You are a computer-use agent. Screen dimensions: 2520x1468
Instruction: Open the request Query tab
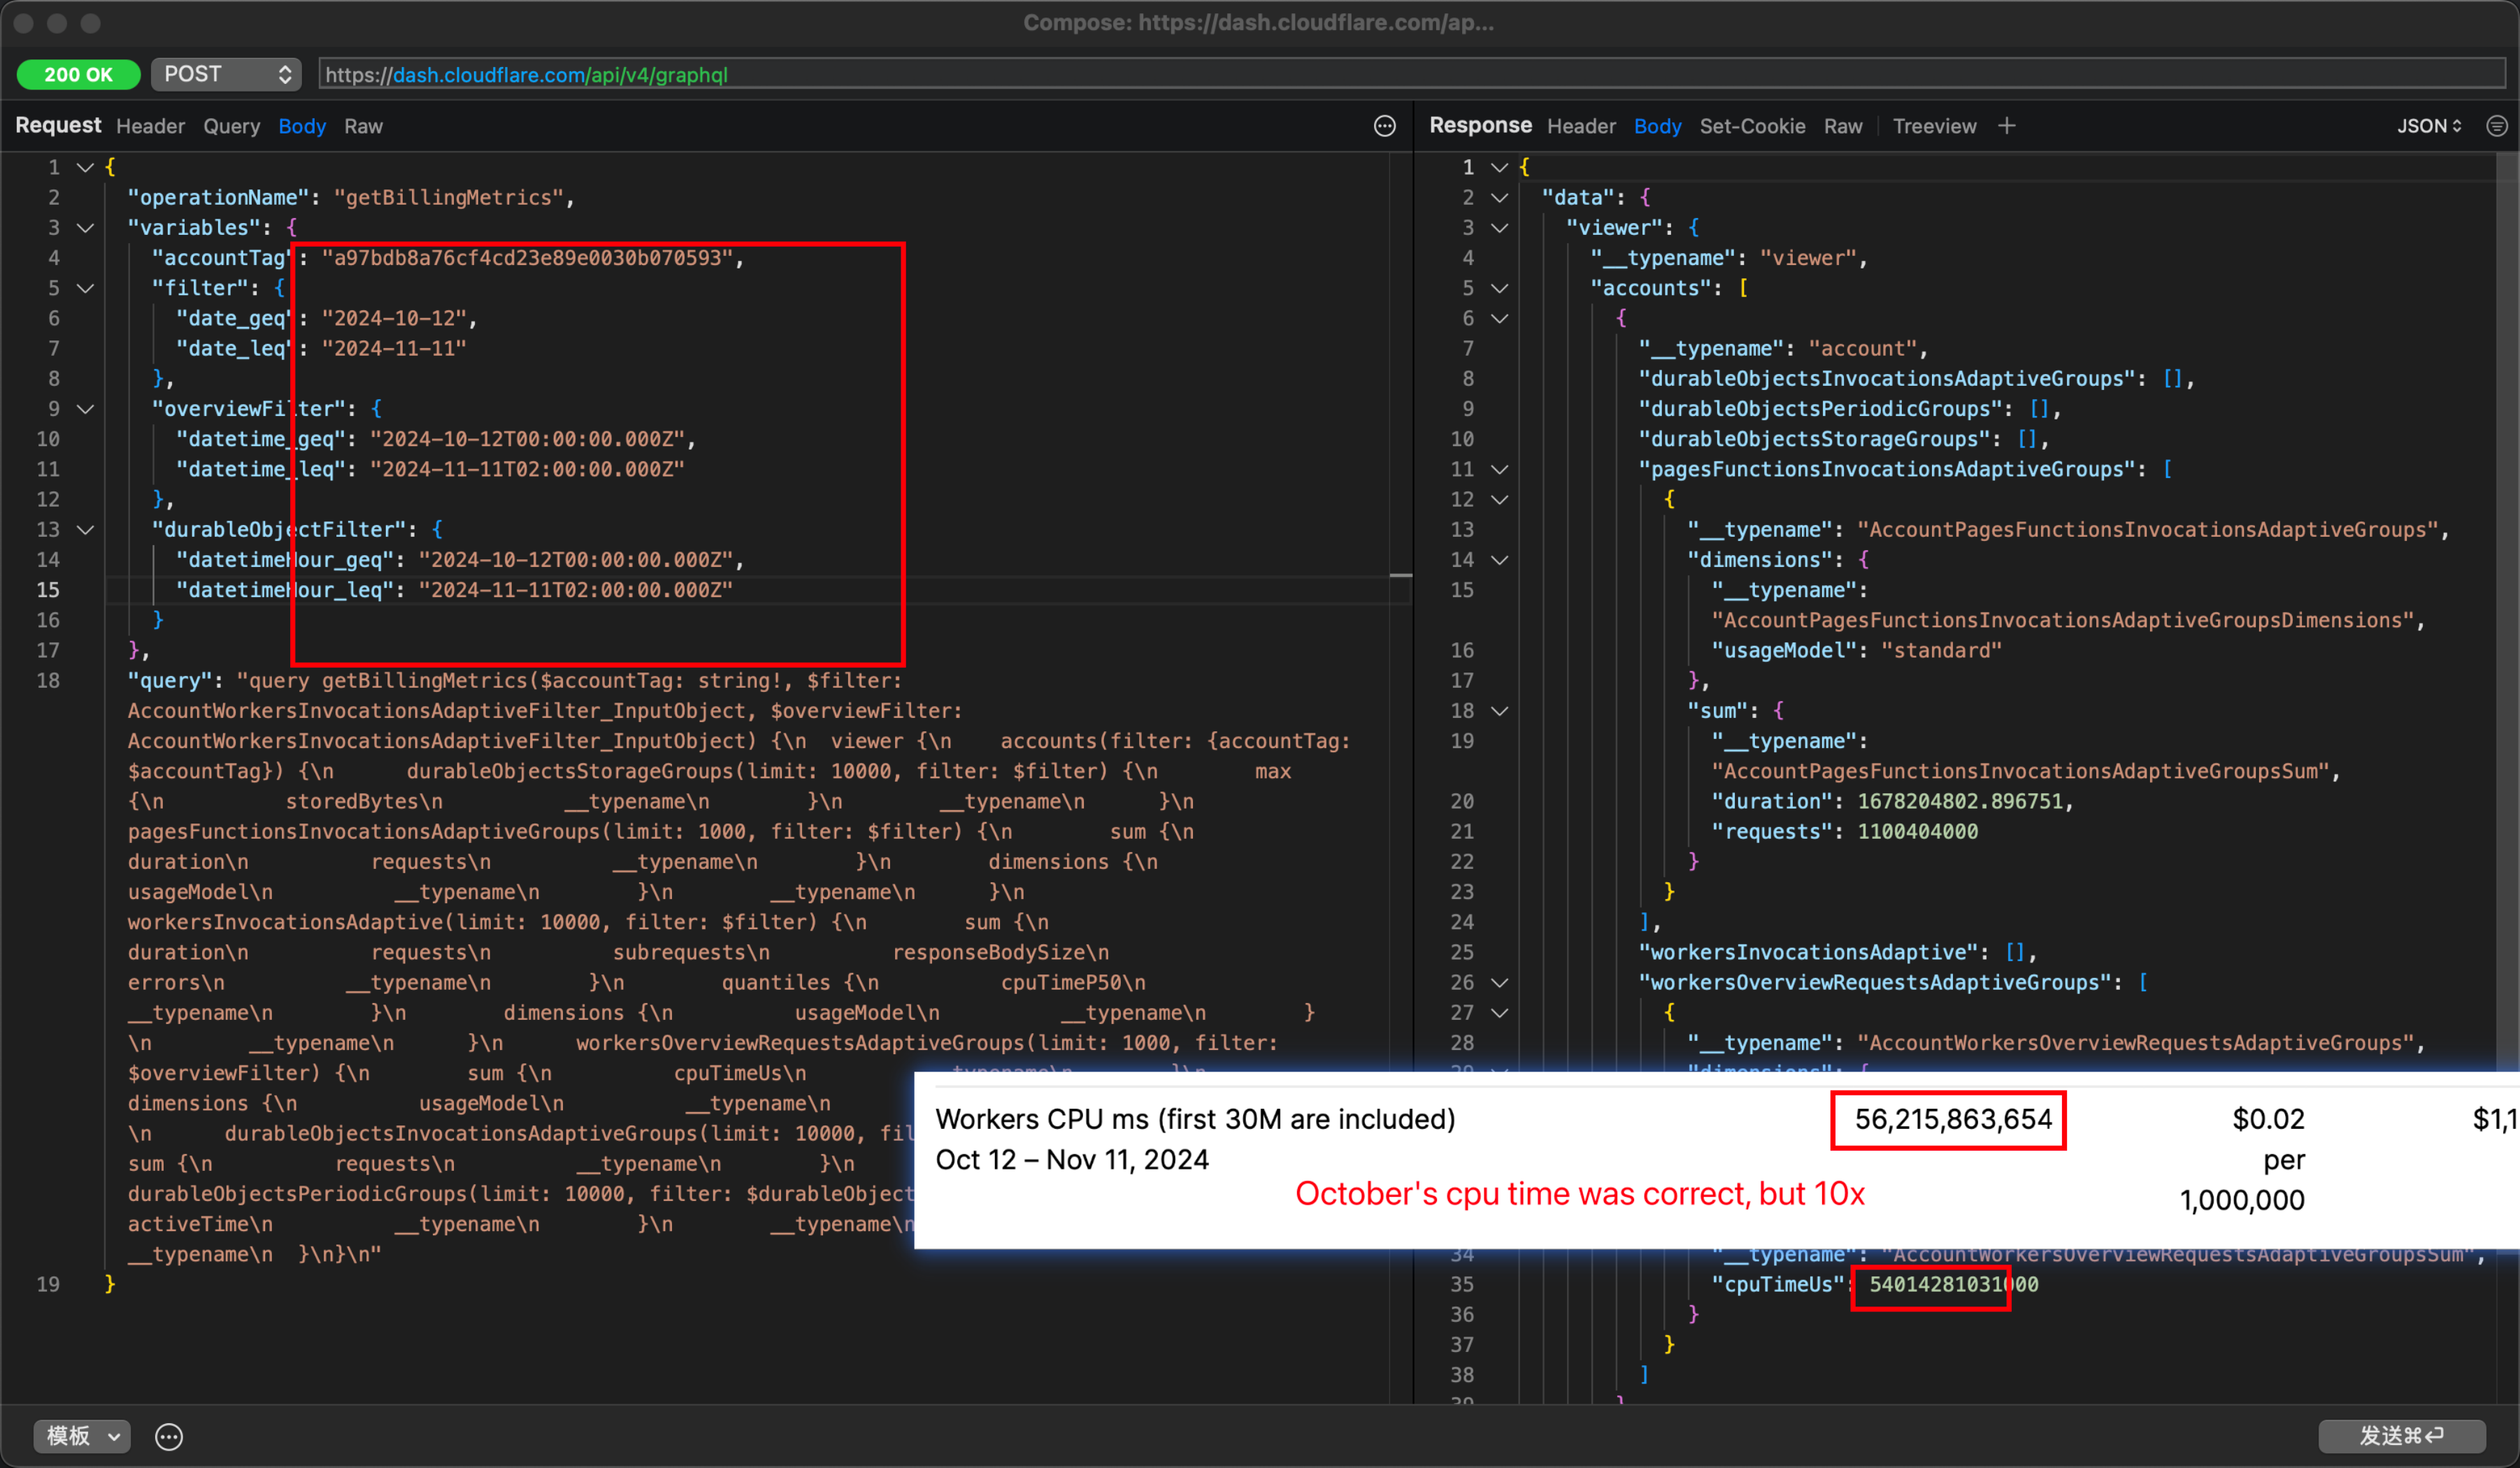tap(231, 126)
